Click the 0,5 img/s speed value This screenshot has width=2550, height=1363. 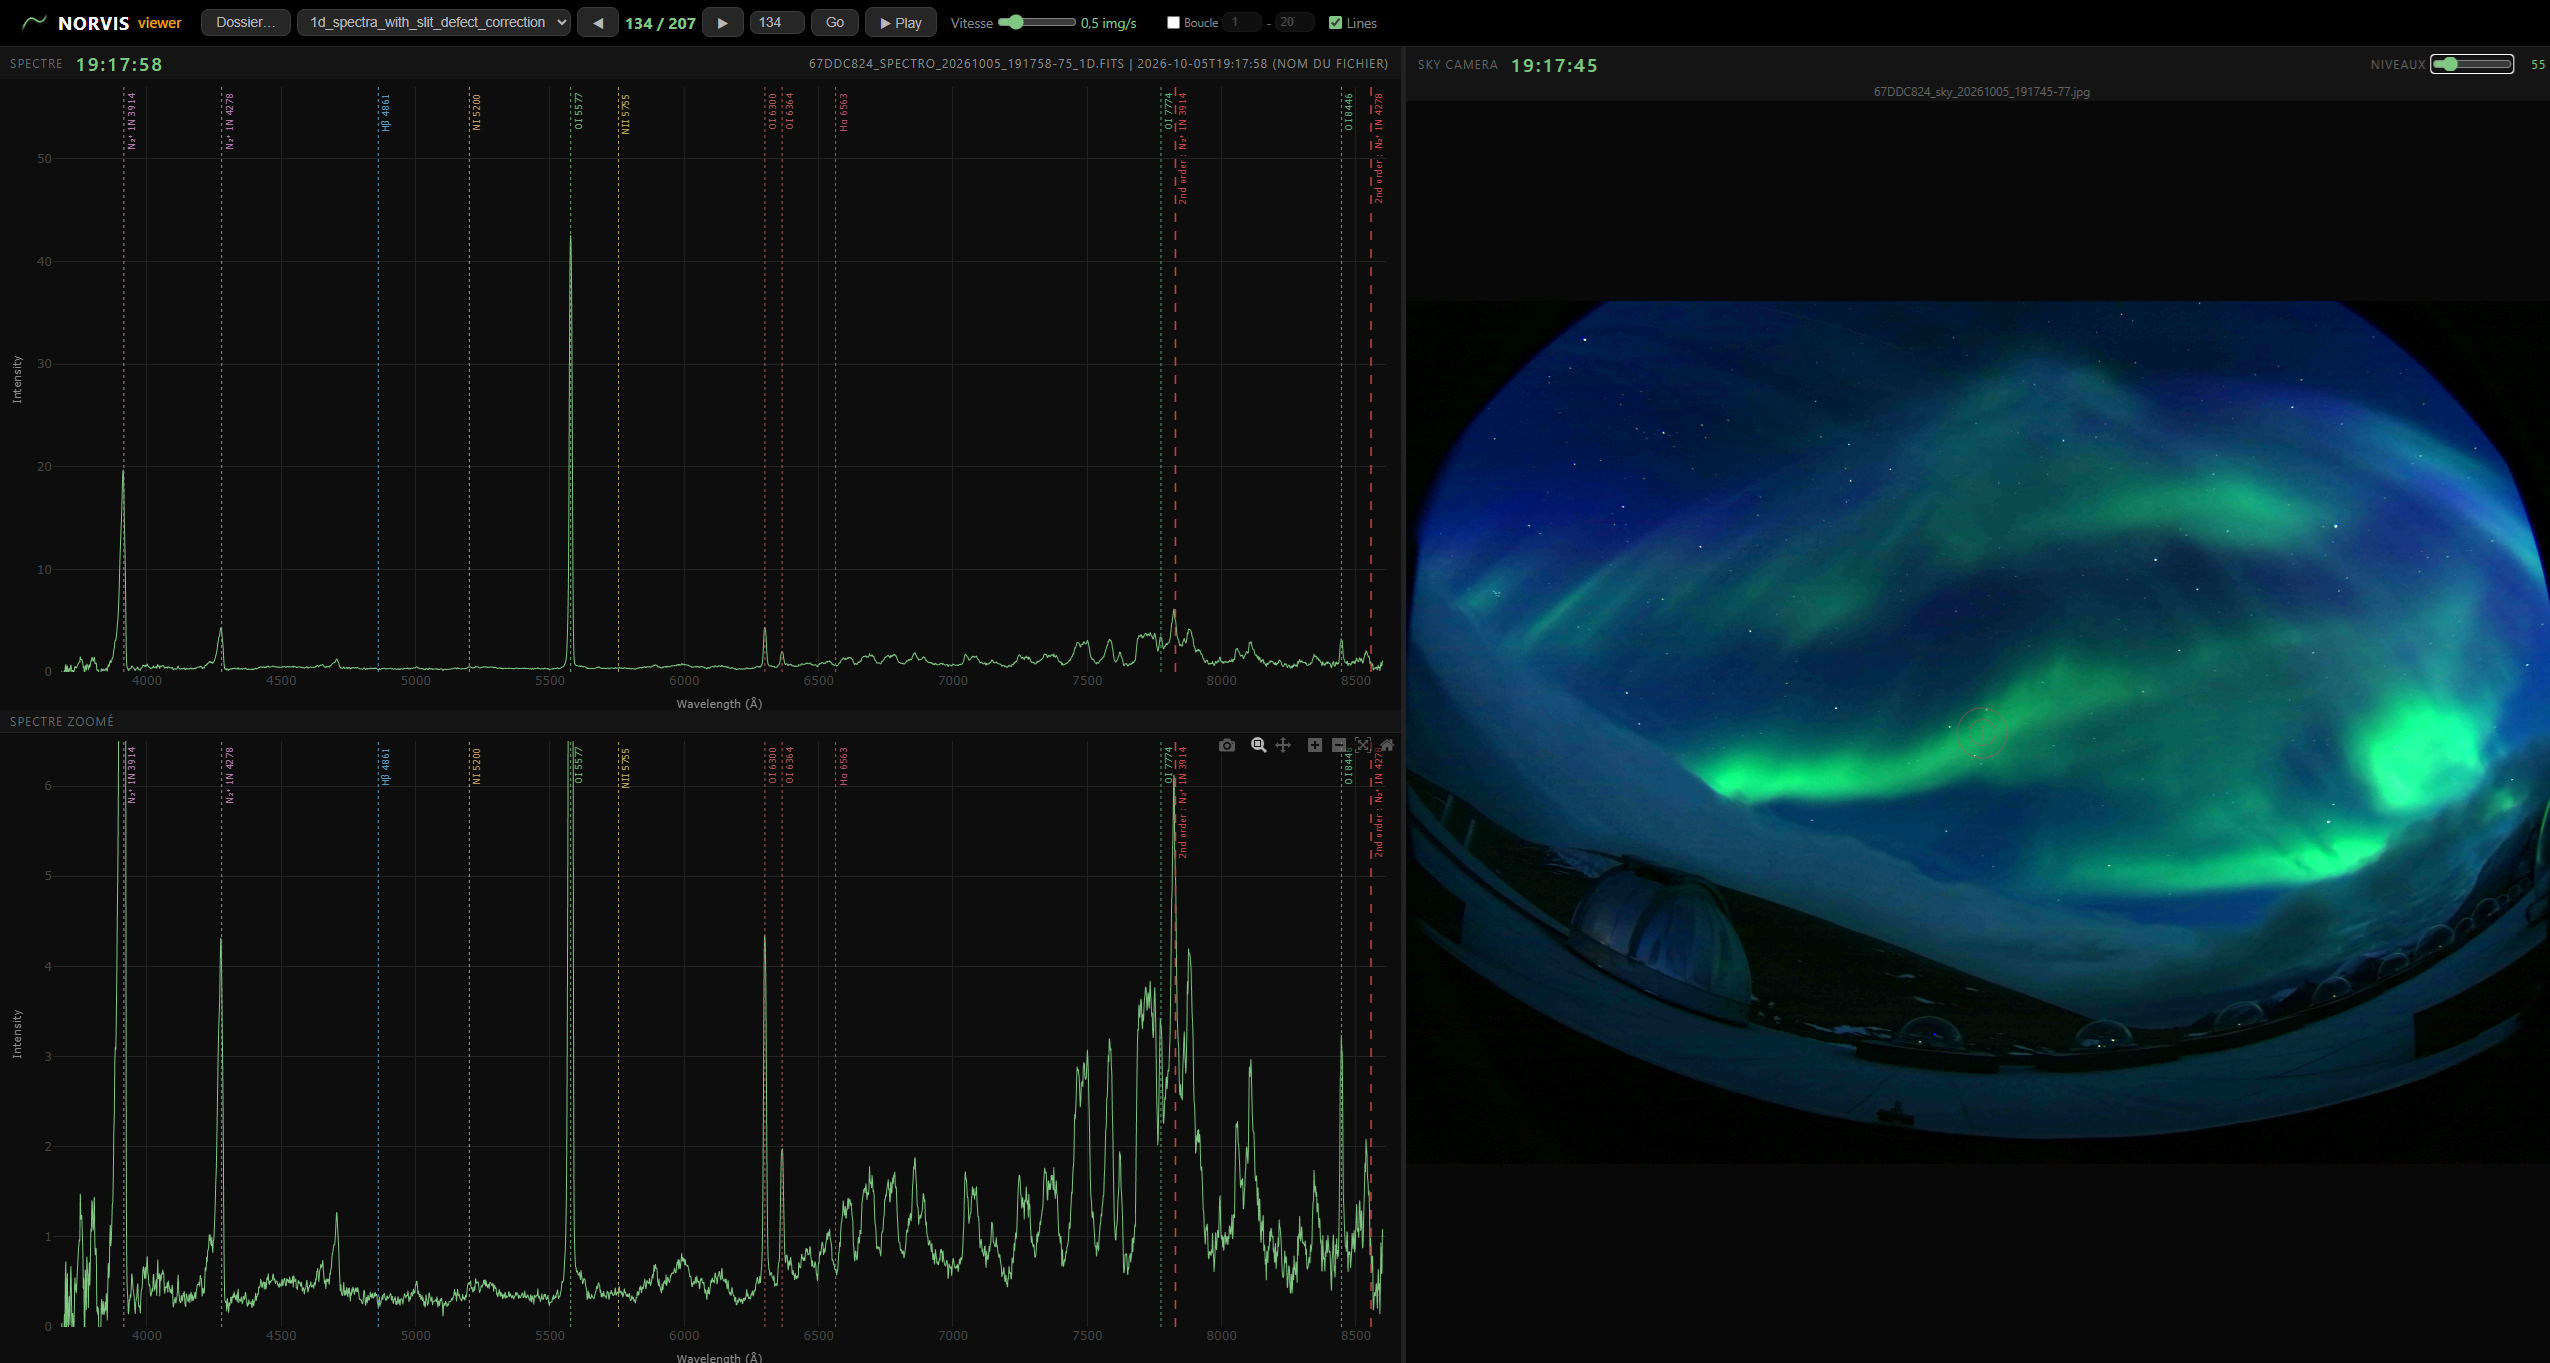(1108, 23)
